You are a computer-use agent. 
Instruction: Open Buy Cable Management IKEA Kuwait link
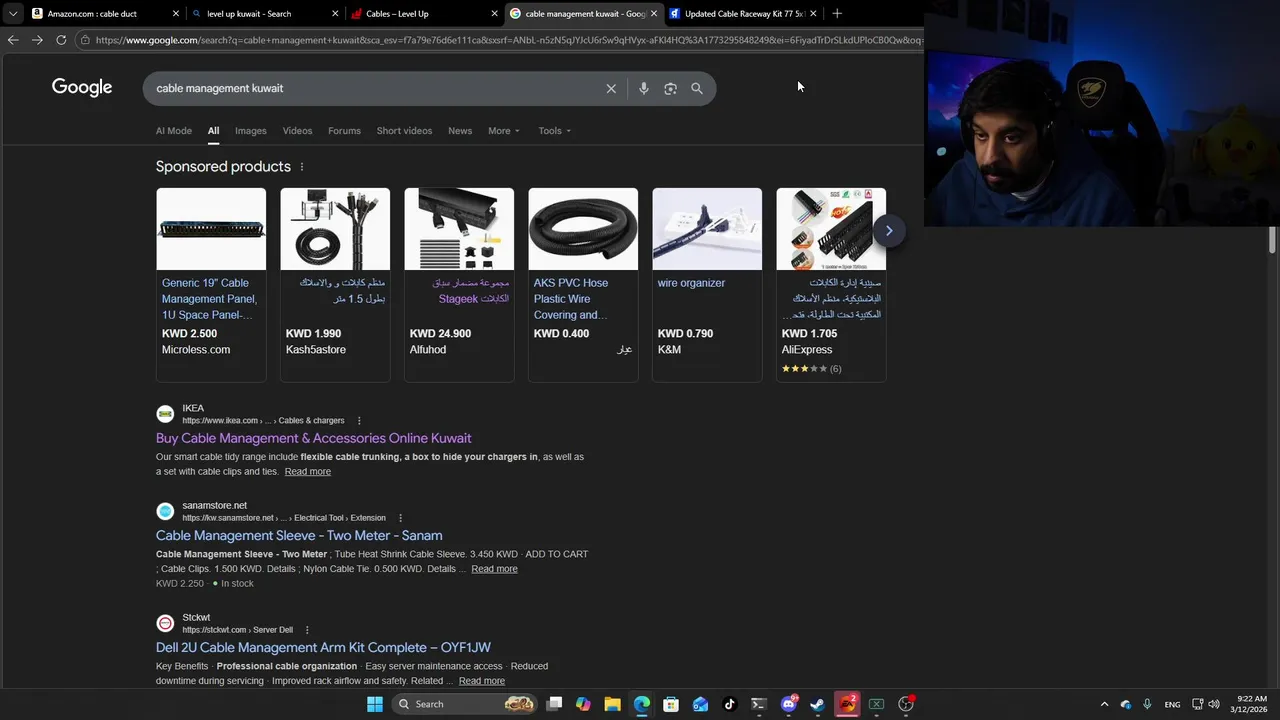click(313, 438)
